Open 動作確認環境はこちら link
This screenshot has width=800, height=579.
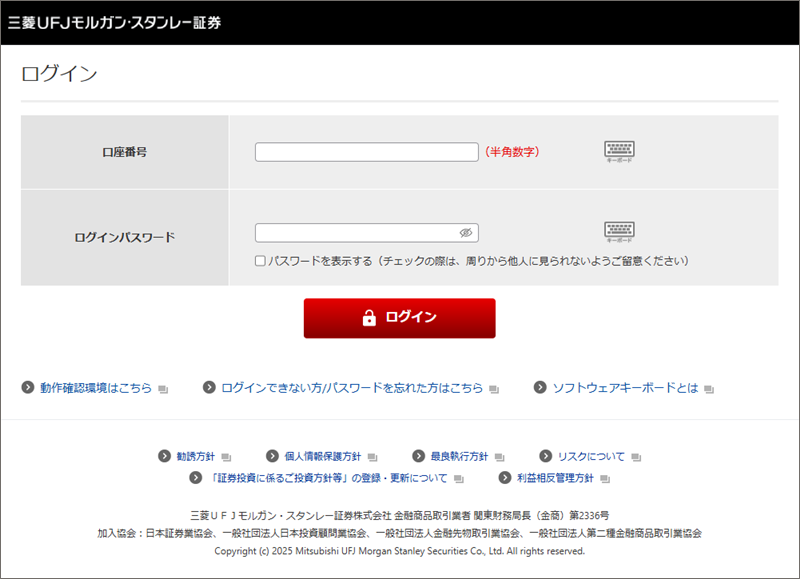96,388
